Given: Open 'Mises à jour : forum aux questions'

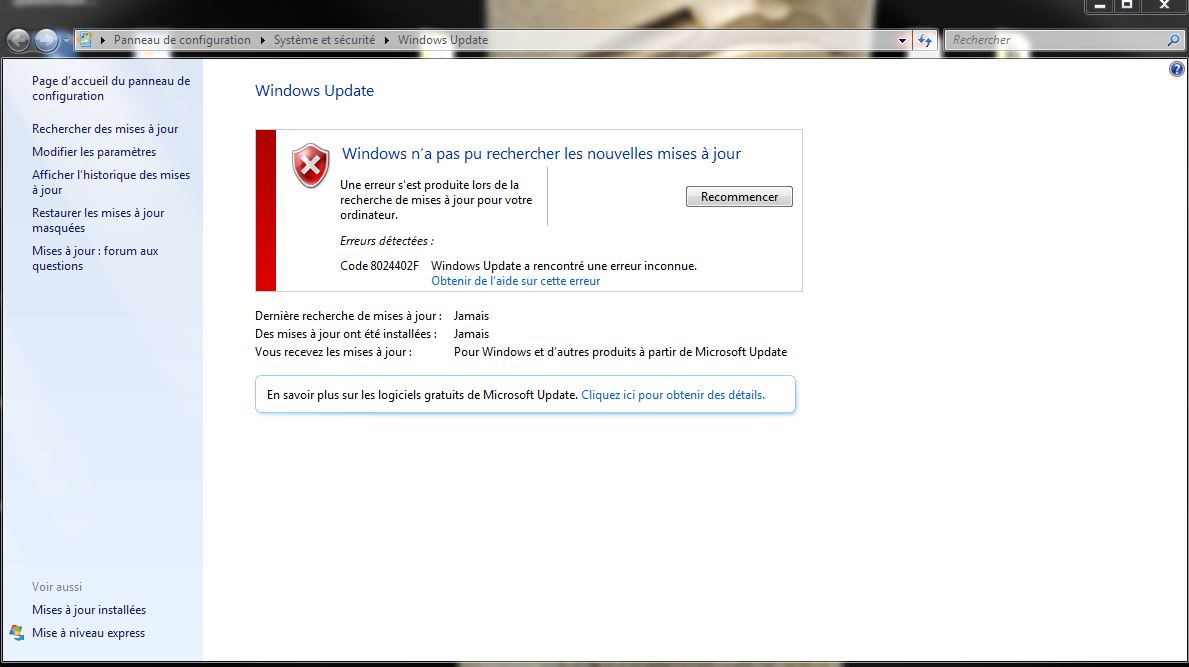Looking at the screenshot, I should [95, 258].
